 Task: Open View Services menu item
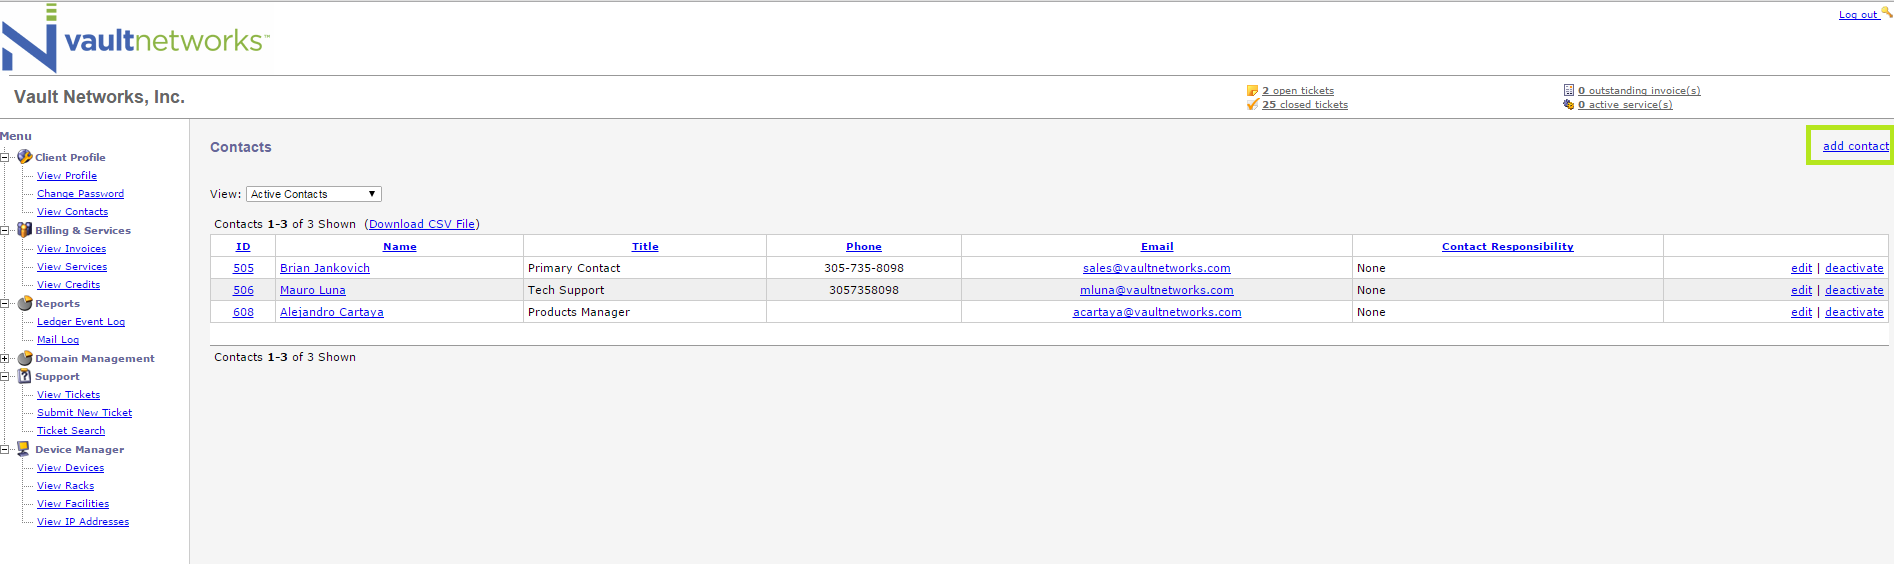72,267
